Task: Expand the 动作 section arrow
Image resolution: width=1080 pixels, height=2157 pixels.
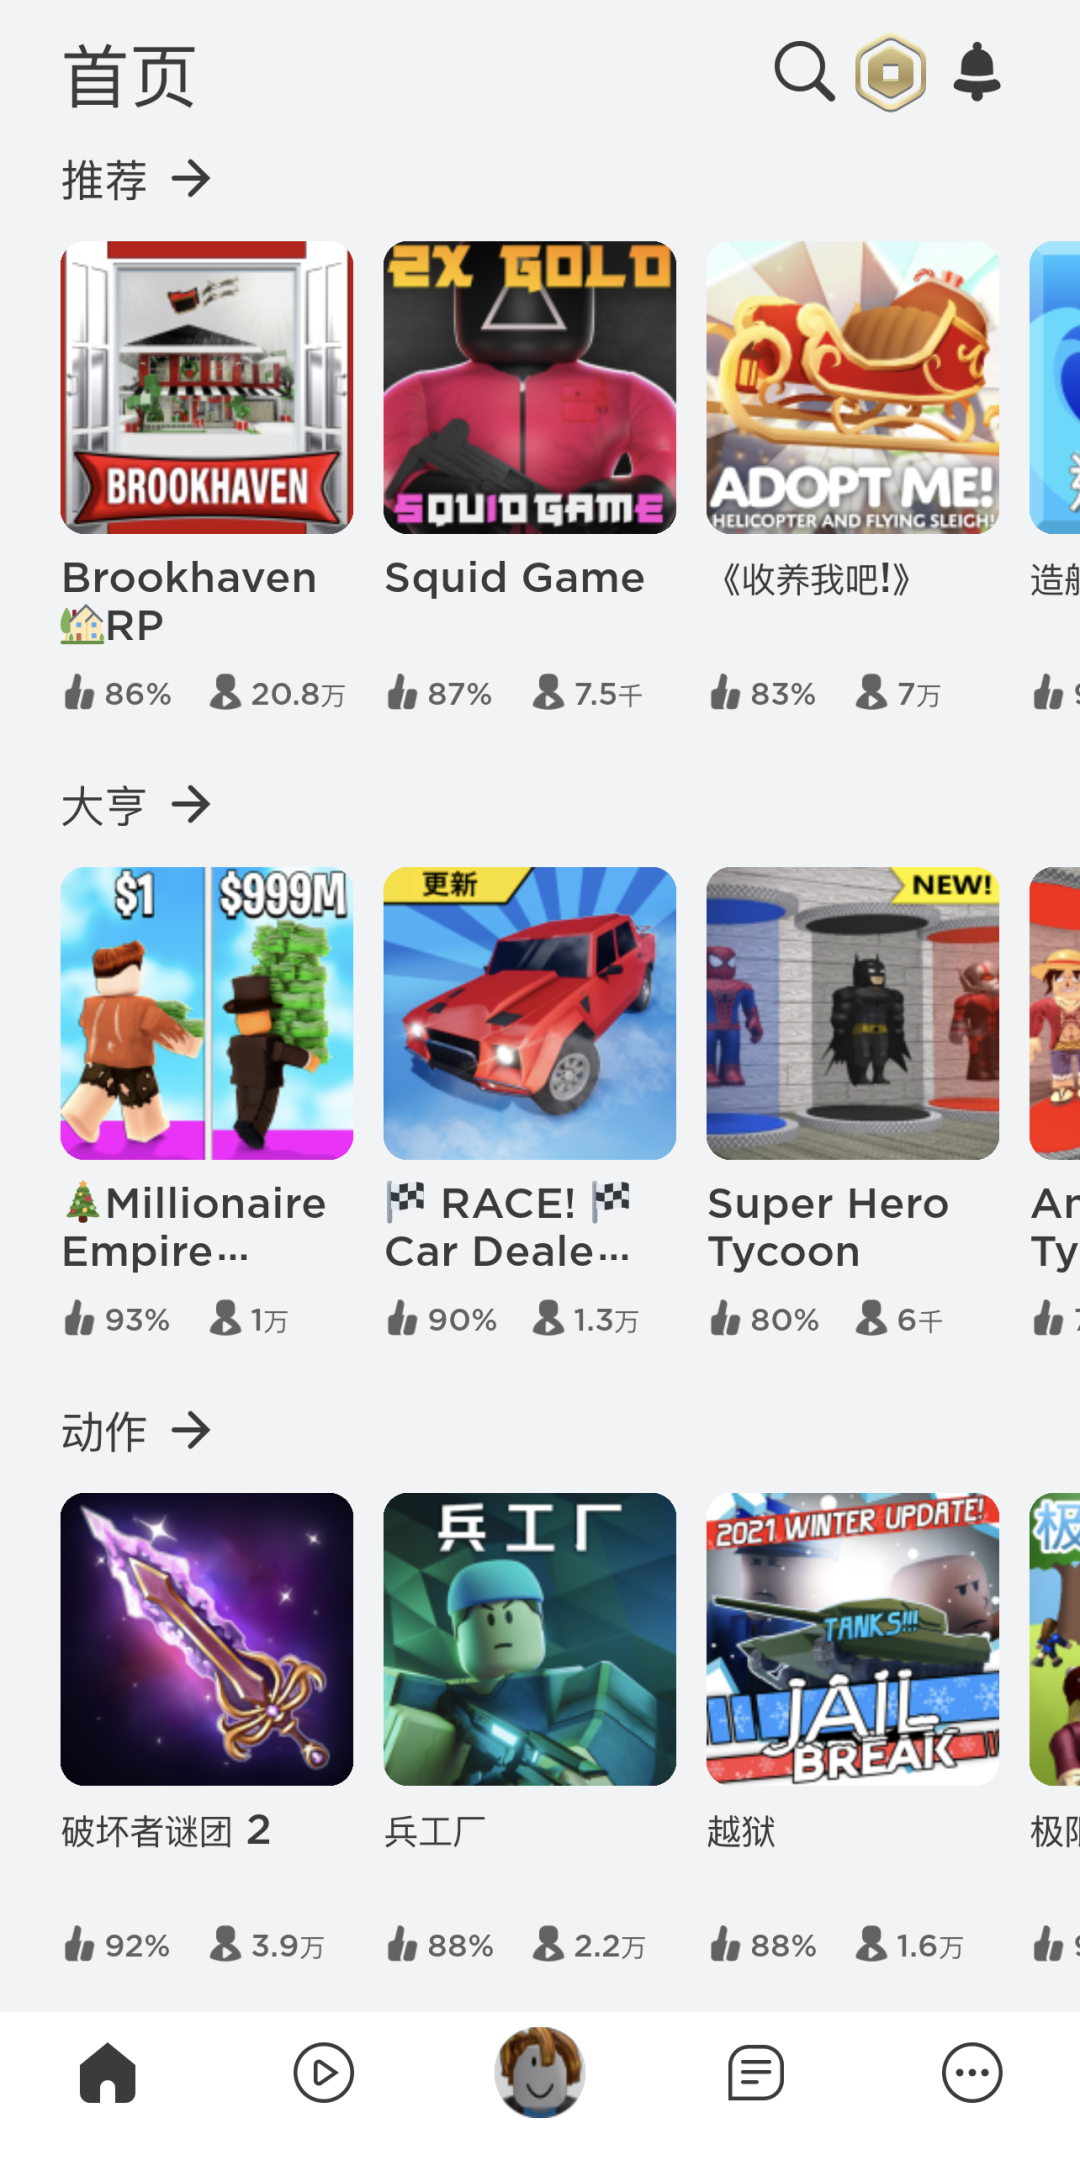Action: click(191, 1430)
